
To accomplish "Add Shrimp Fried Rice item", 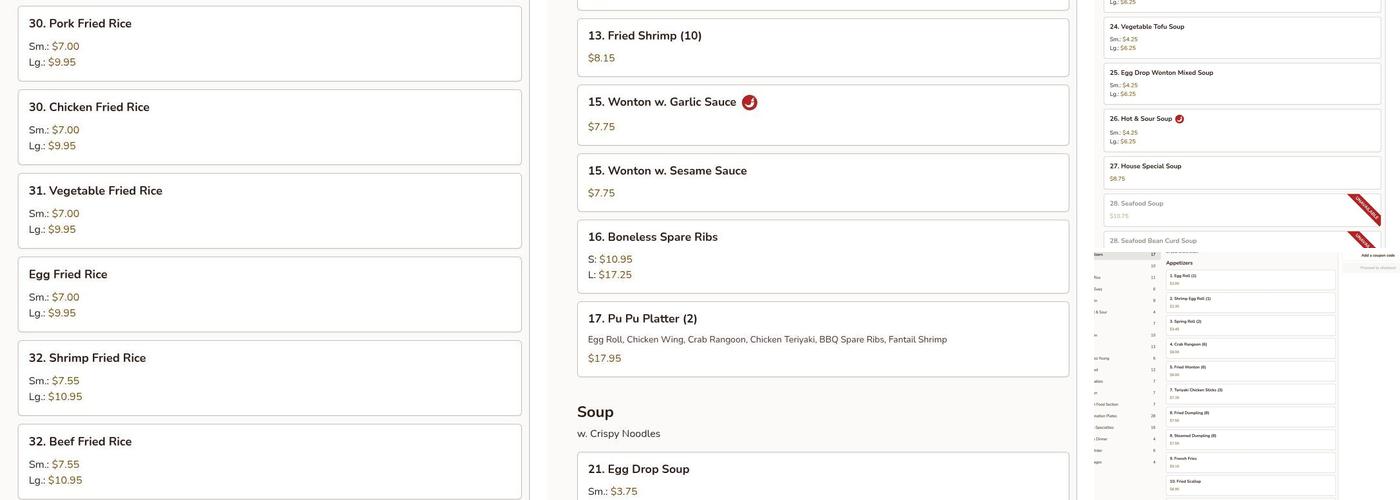I will click(x=269, y=378).
